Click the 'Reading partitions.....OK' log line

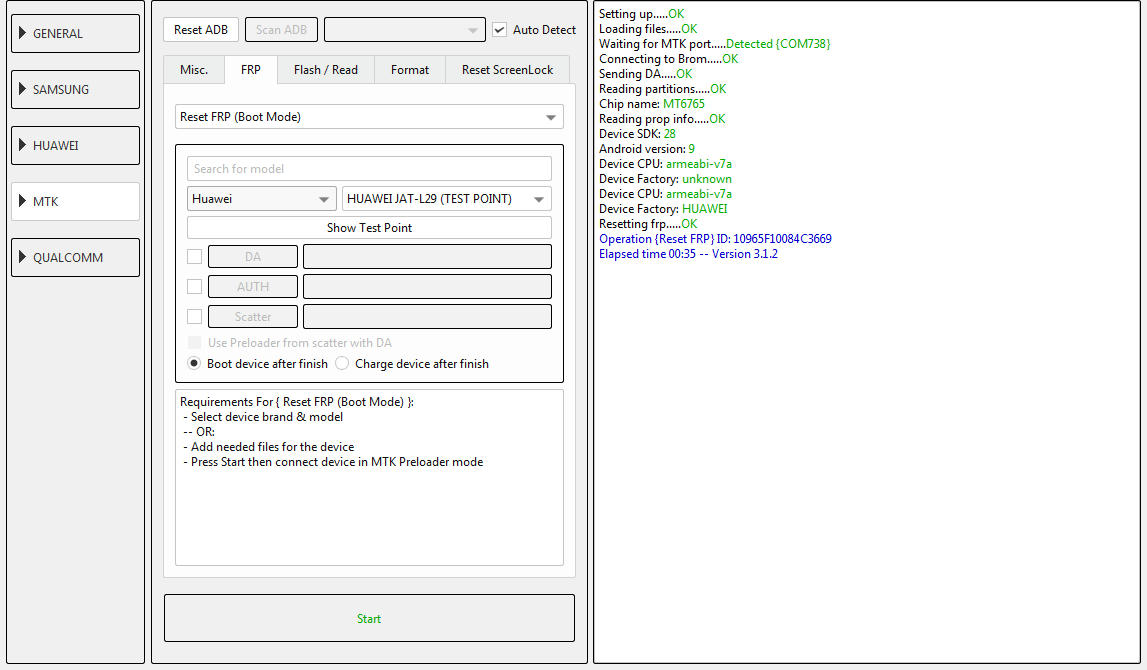[x=663, y=89]
